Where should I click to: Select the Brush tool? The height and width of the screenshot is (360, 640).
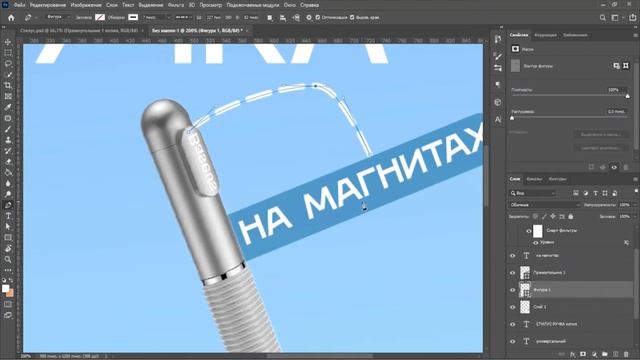(8, 129)
